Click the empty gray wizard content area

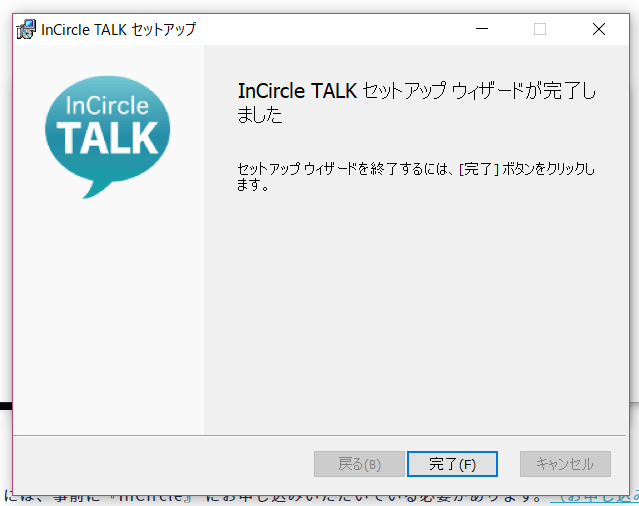click(416, 314)
